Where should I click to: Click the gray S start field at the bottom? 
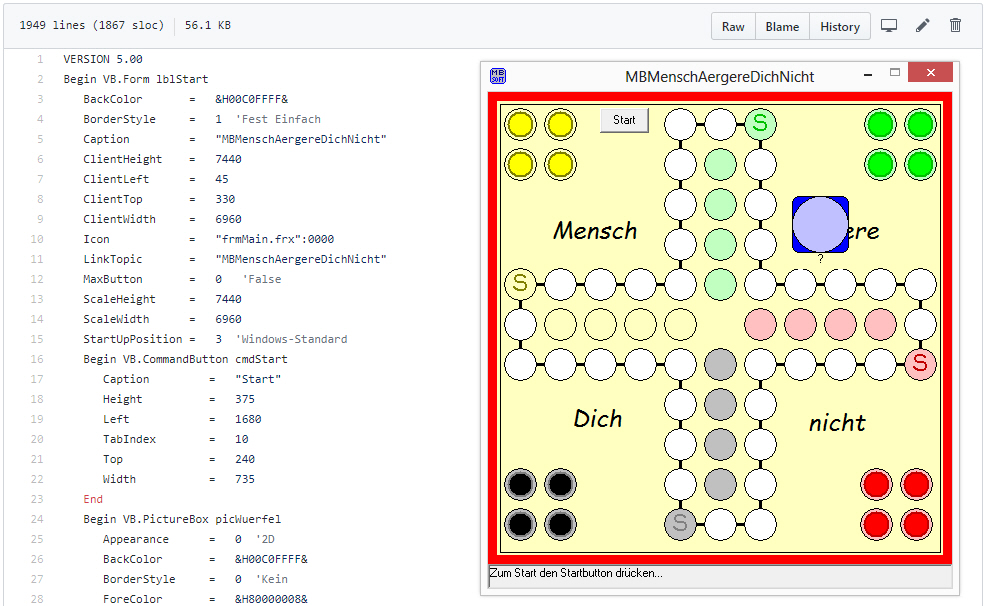[x=680, y=523]
